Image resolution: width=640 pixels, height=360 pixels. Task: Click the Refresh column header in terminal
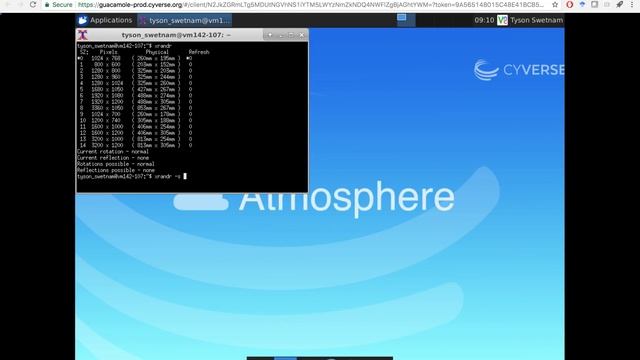[x=199, y=52]
